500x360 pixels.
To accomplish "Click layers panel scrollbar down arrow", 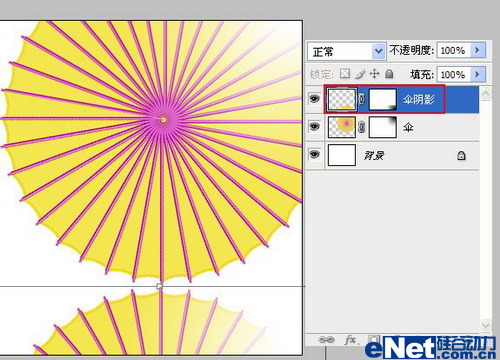I will (x=486, y=325).
